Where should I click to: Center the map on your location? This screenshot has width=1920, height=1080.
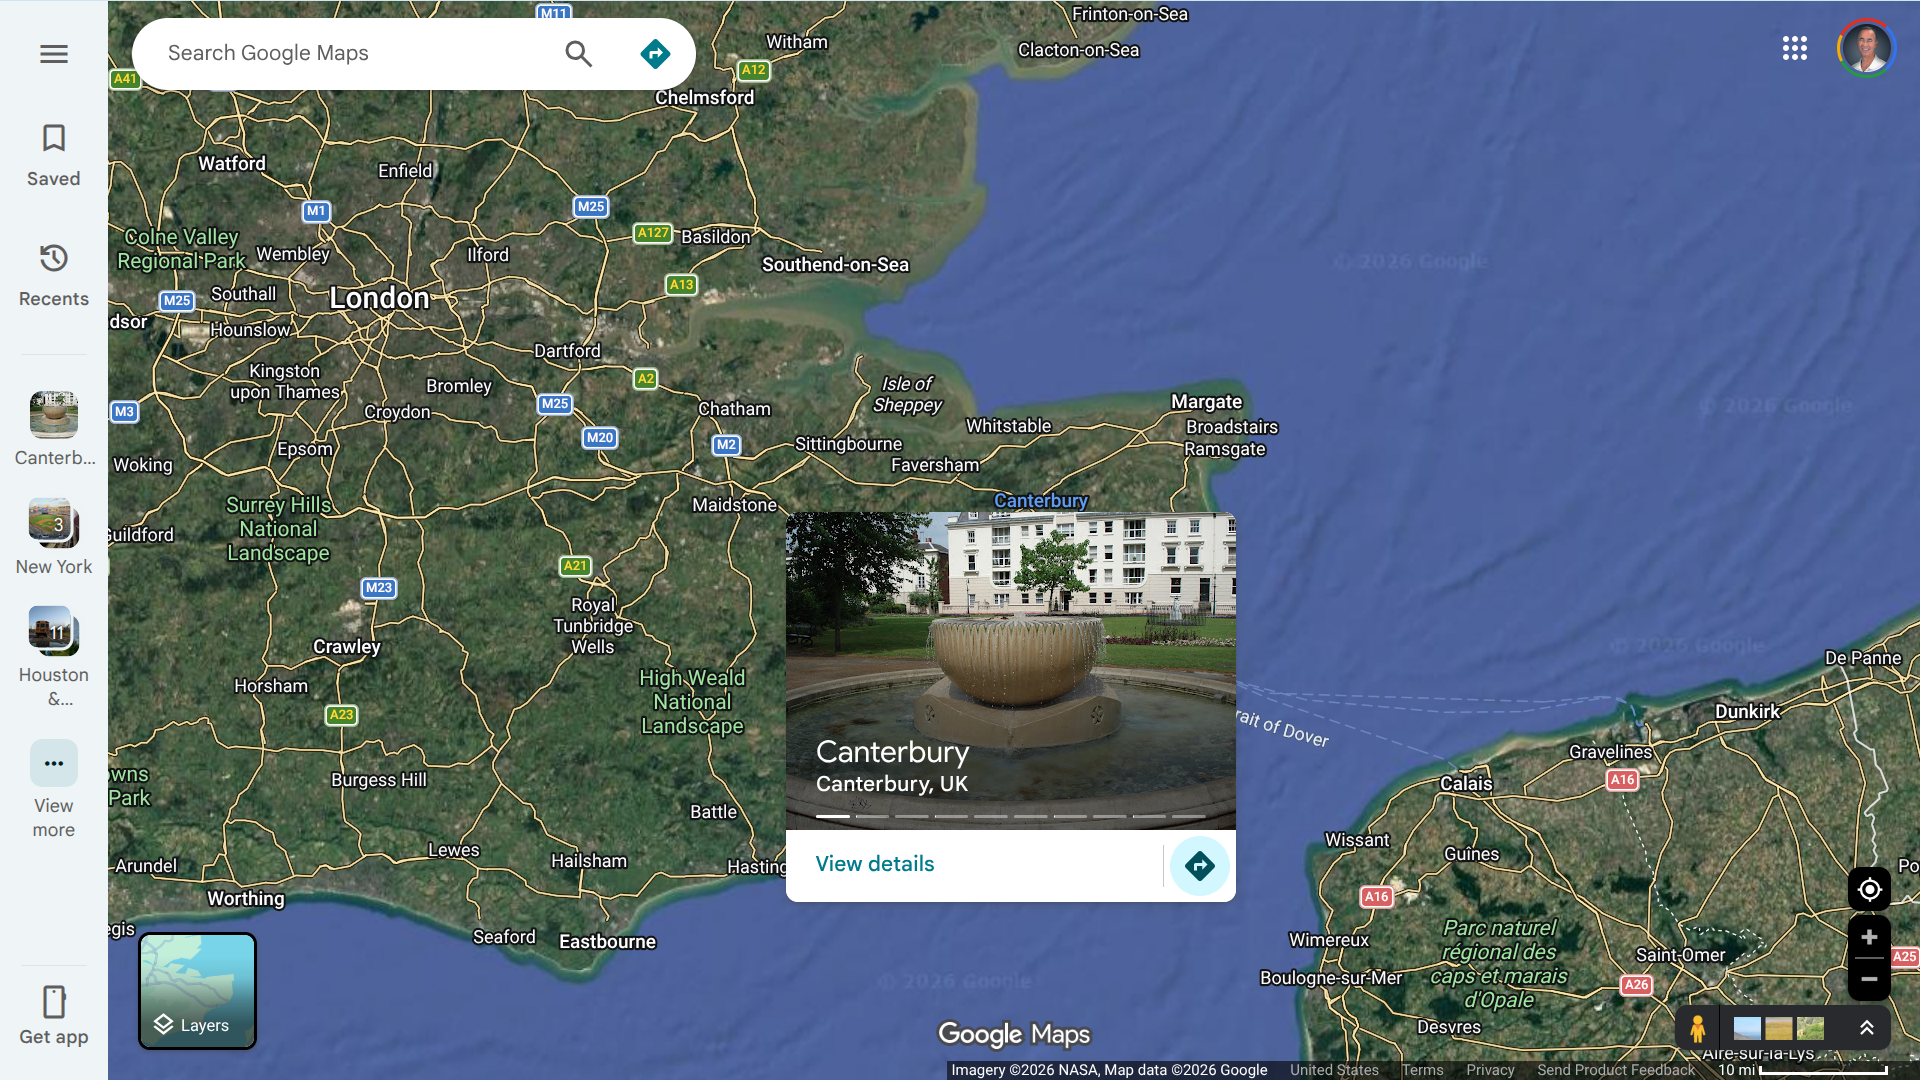click(x=1868, y=889)
